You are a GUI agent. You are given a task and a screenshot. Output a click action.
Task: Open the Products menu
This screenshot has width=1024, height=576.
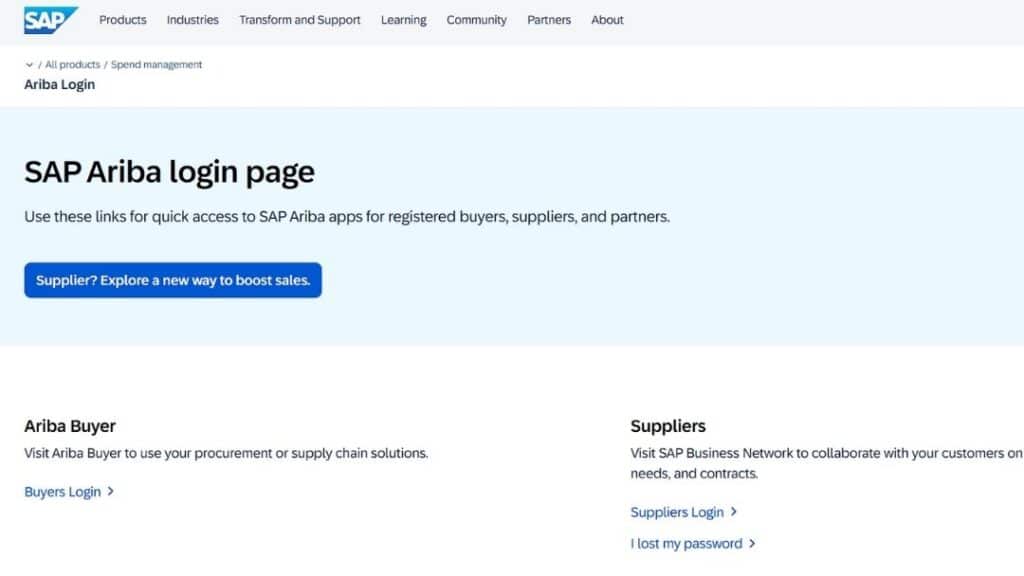(x=123, y=20)
